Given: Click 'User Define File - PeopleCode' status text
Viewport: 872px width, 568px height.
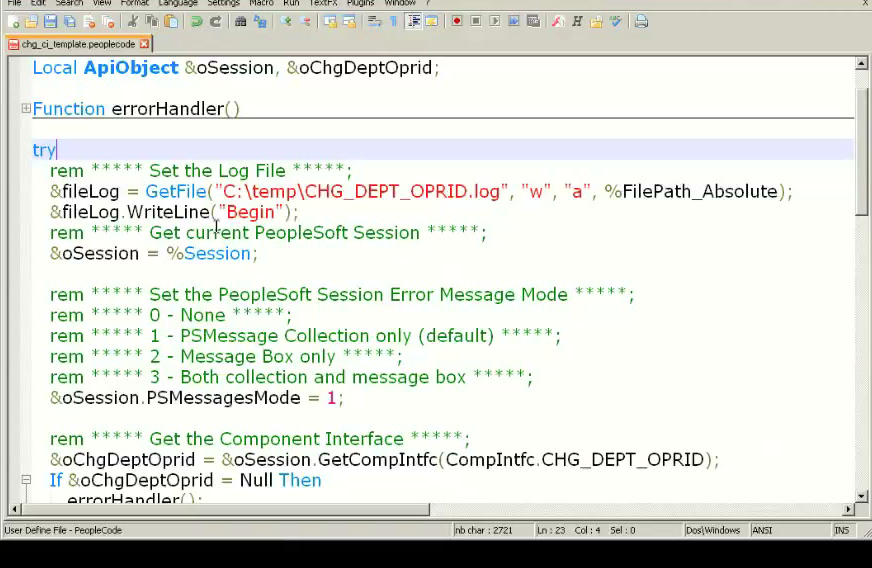Looking at the screenshot, I should click(x=63, y=530).
